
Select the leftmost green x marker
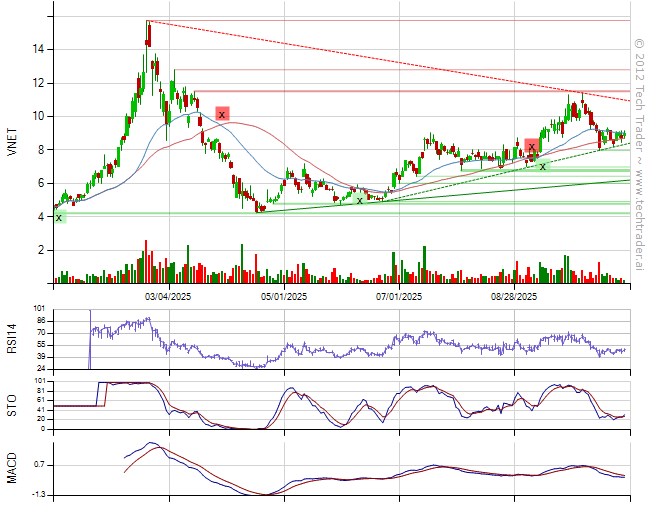(x=59, y=217)
